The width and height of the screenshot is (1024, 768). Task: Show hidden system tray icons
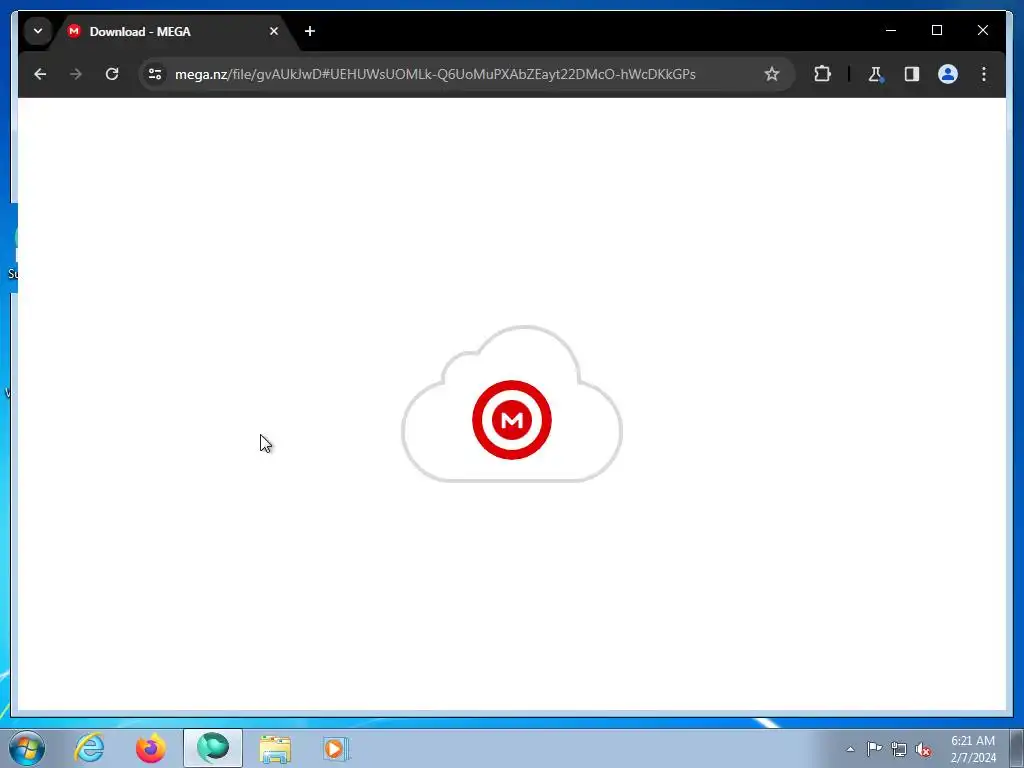point(850,750)
